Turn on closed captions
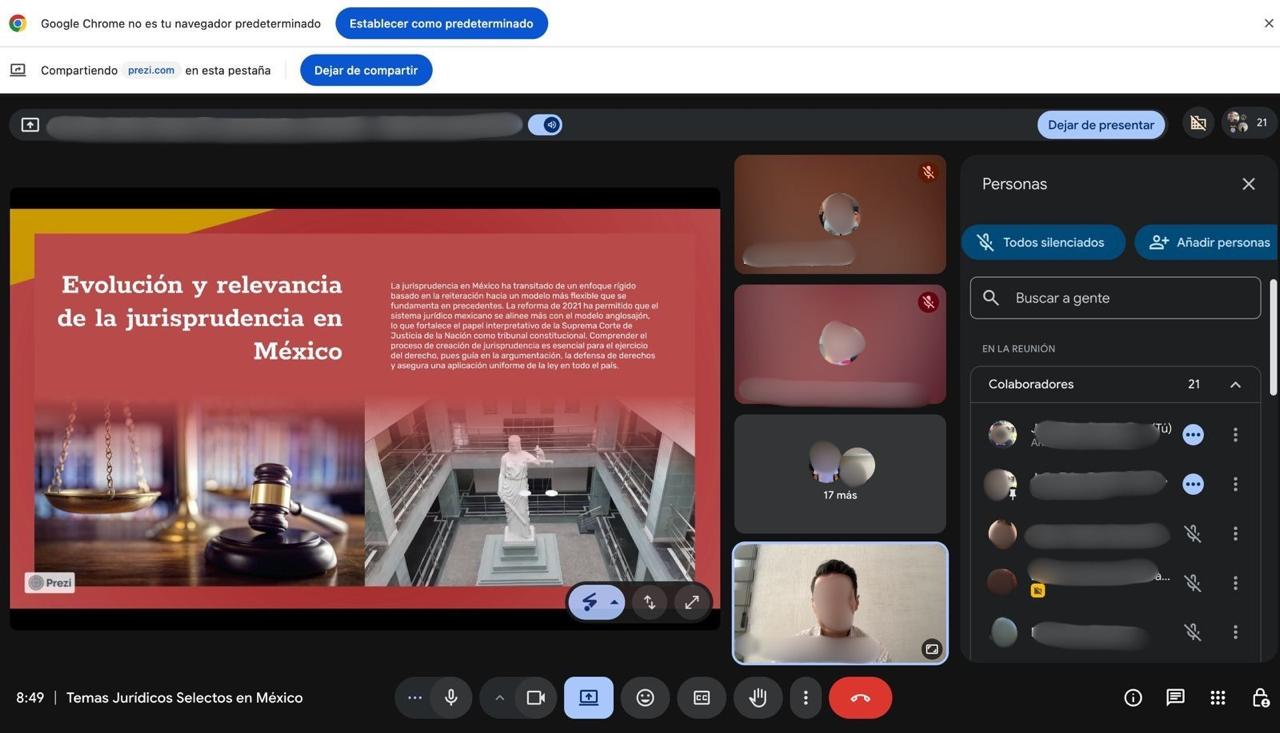This screenshot has height=733, width=1280. pyautogui.click(x=702, y=698)
